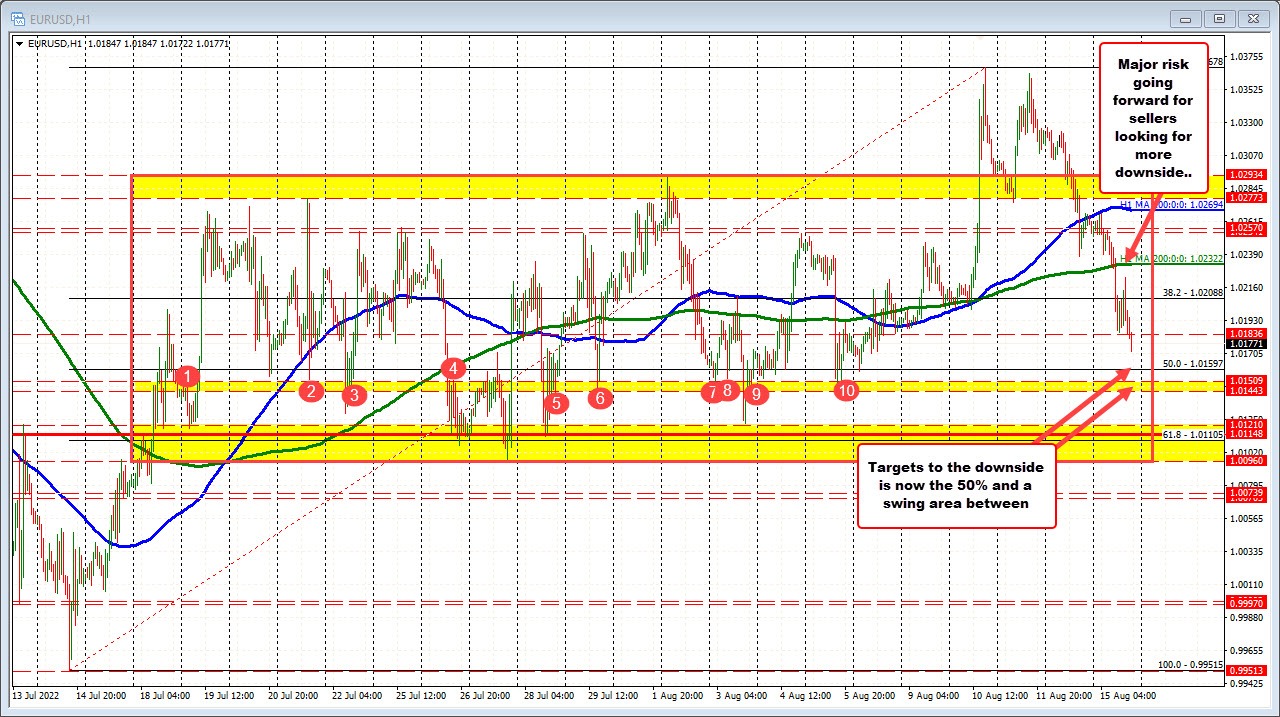Expand the EURUSD,H1 quote dropdown arrow
The image size is (1280, 717).
[18, 44]
